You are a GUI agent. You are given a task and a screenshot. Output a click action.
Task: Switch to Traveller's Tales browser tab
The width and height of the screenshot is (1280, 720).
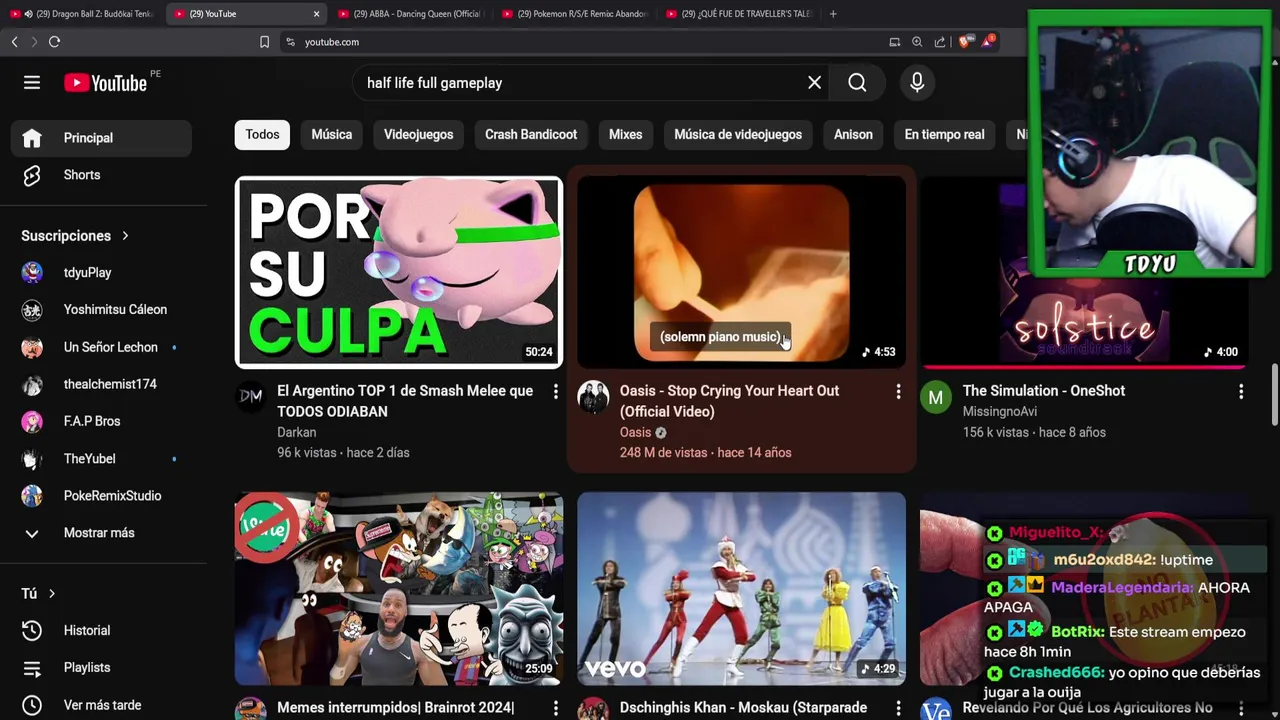click(x=738, y=14)
